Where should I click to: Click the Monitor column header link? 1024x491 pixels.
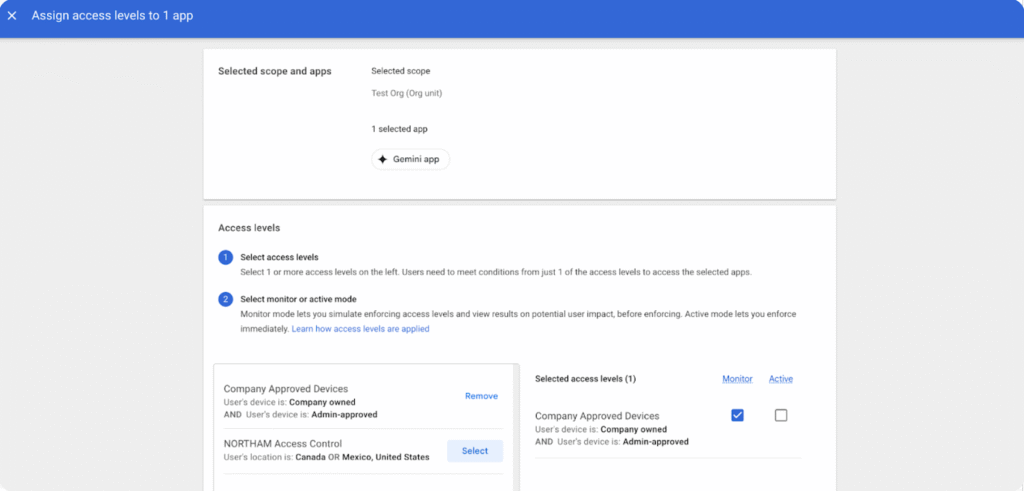[x=737, y=379]
